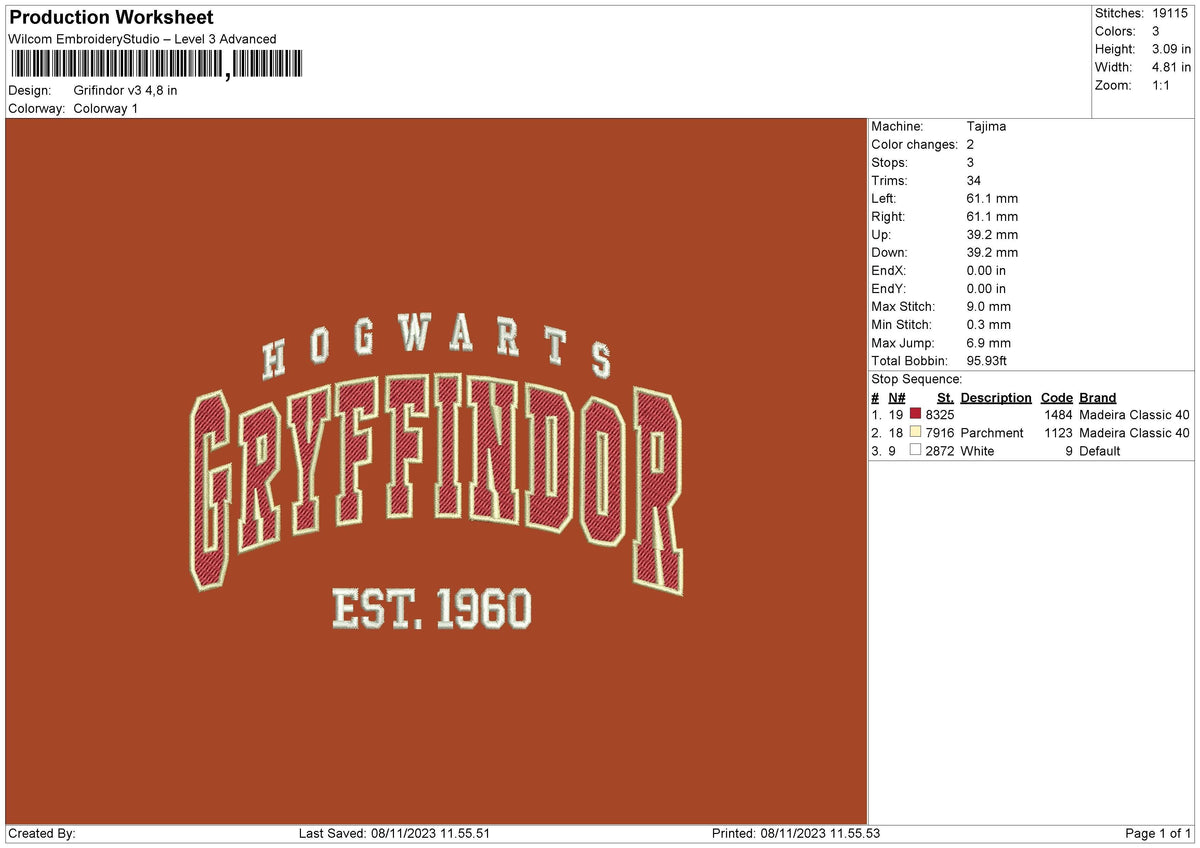Click the Last Saved timestamp 11.55.51
The height and width of the screenshot is (848, 1200).
462,833
